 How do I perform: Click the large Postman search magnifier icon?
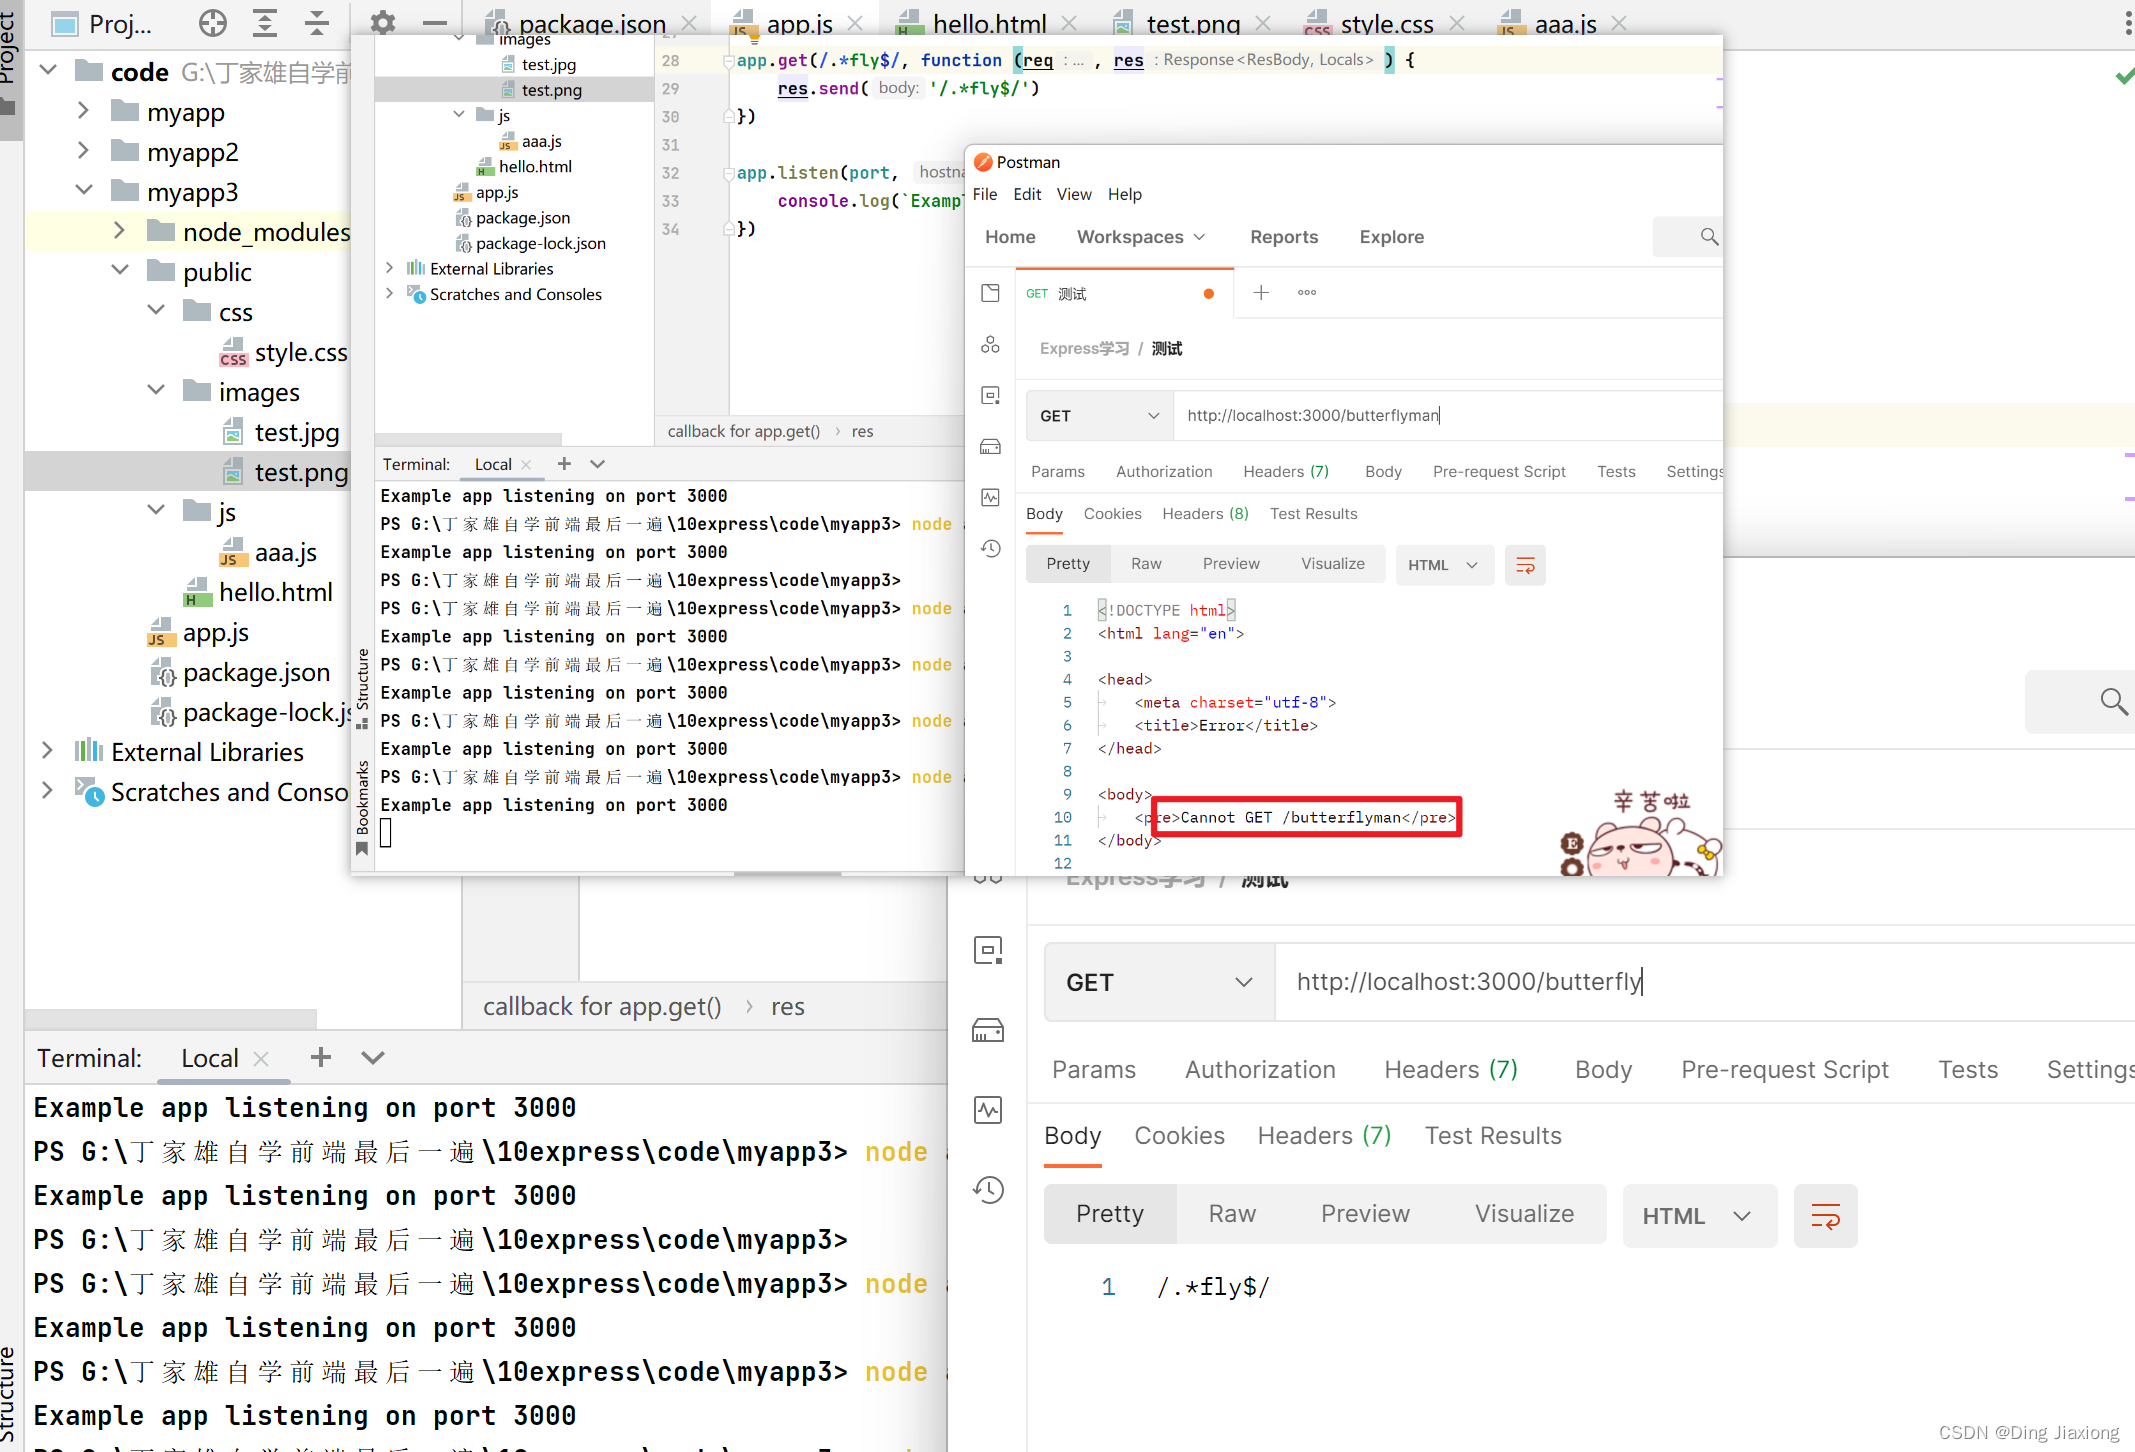pos(2113,701)
